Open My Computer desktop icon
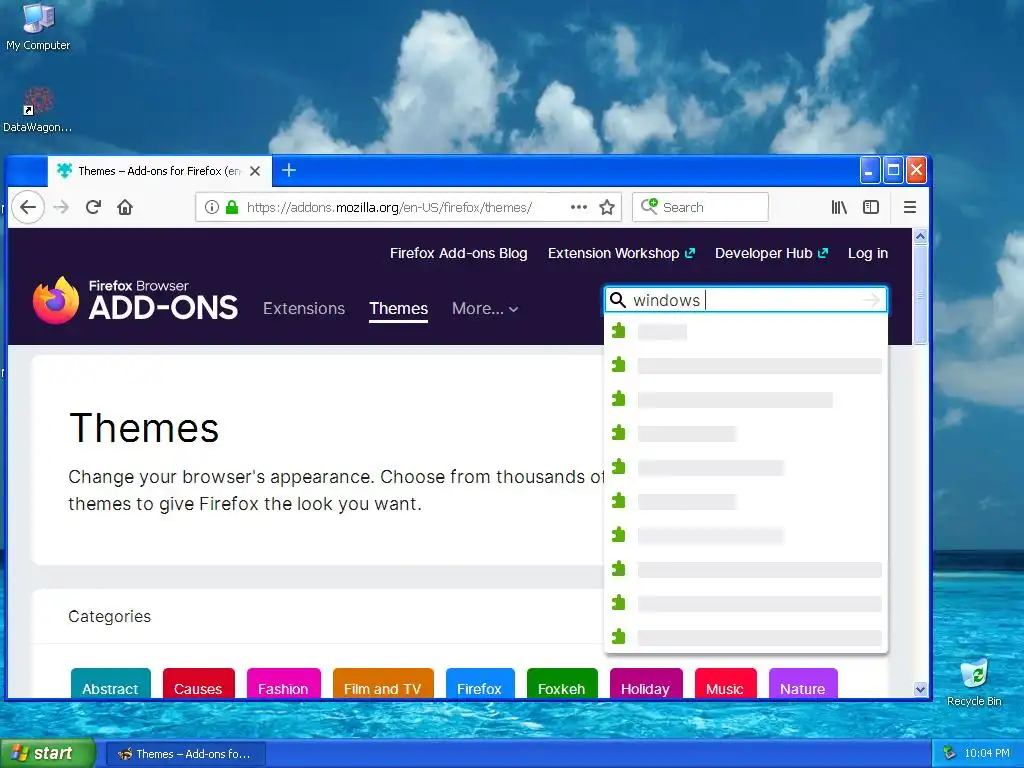 (x=38, y=27)
